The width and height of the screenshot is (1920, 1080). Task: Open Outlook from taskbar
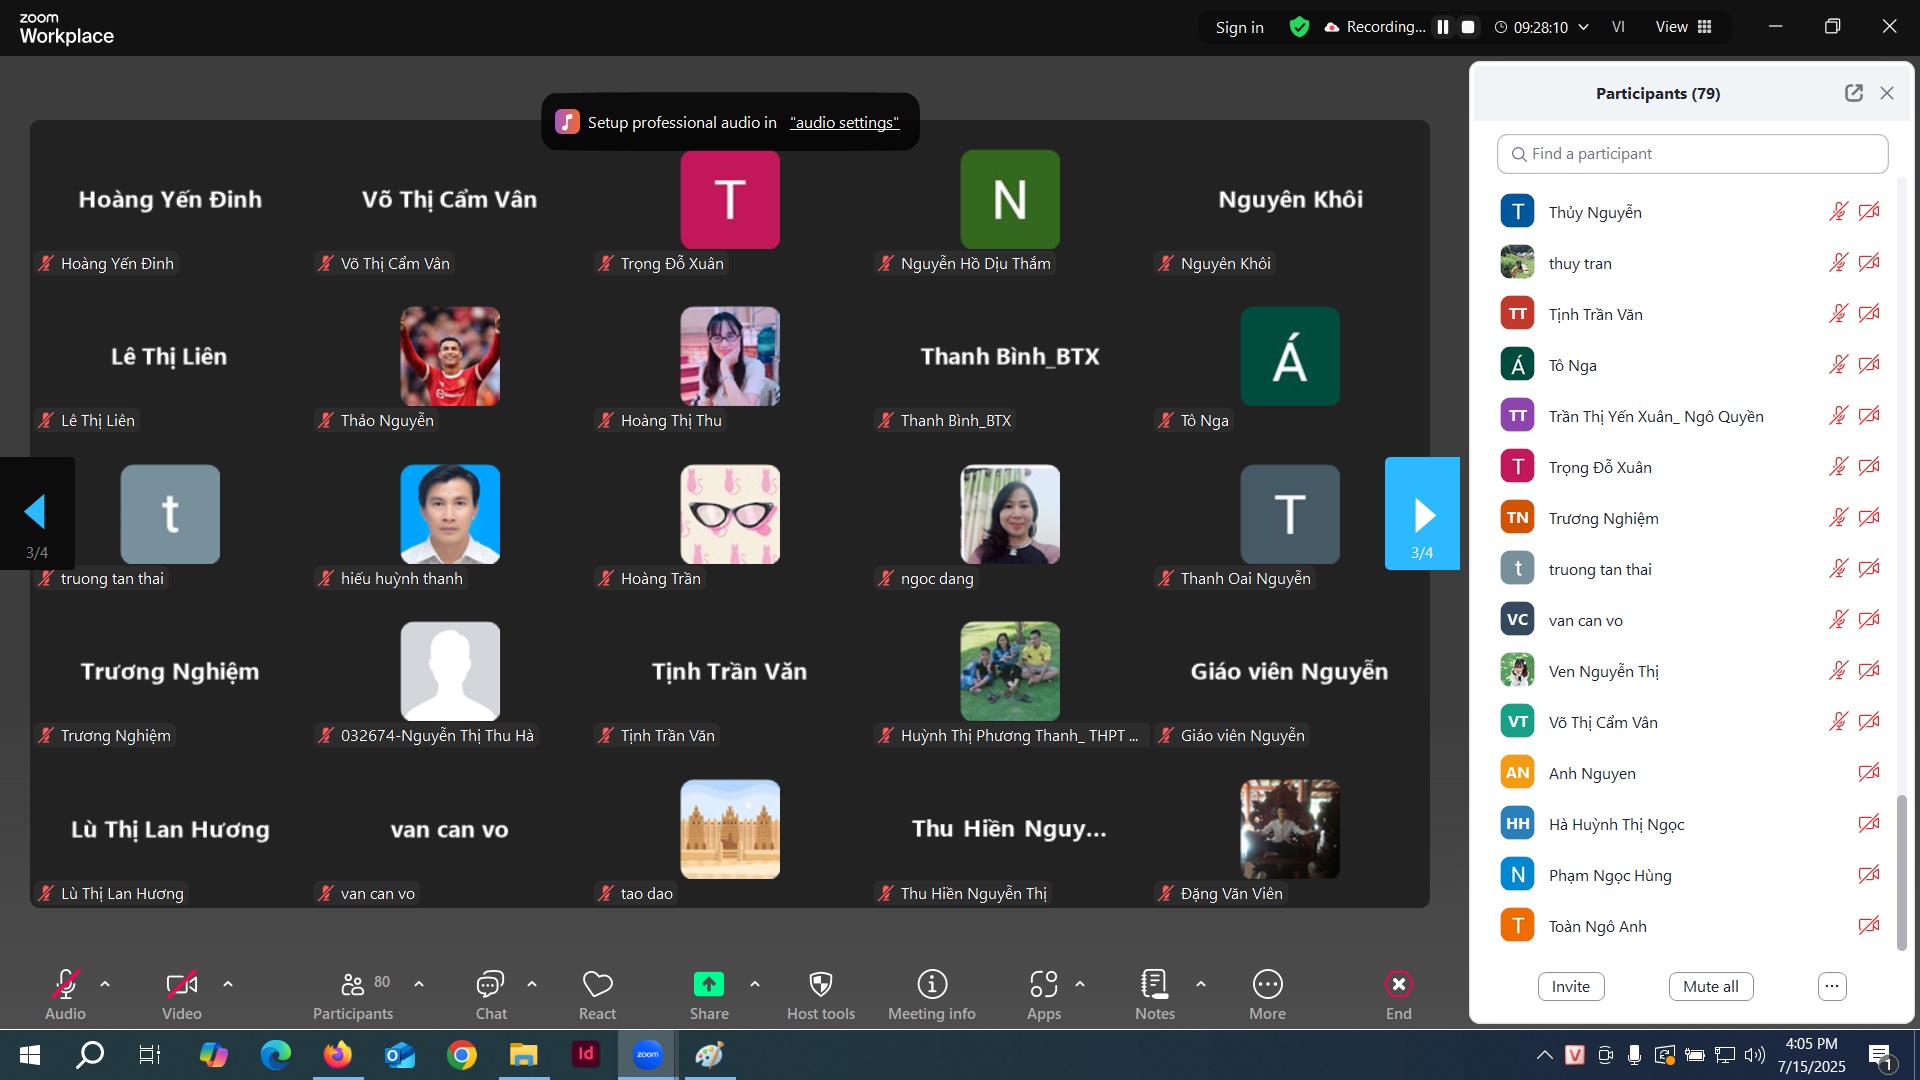(400, 1054)
